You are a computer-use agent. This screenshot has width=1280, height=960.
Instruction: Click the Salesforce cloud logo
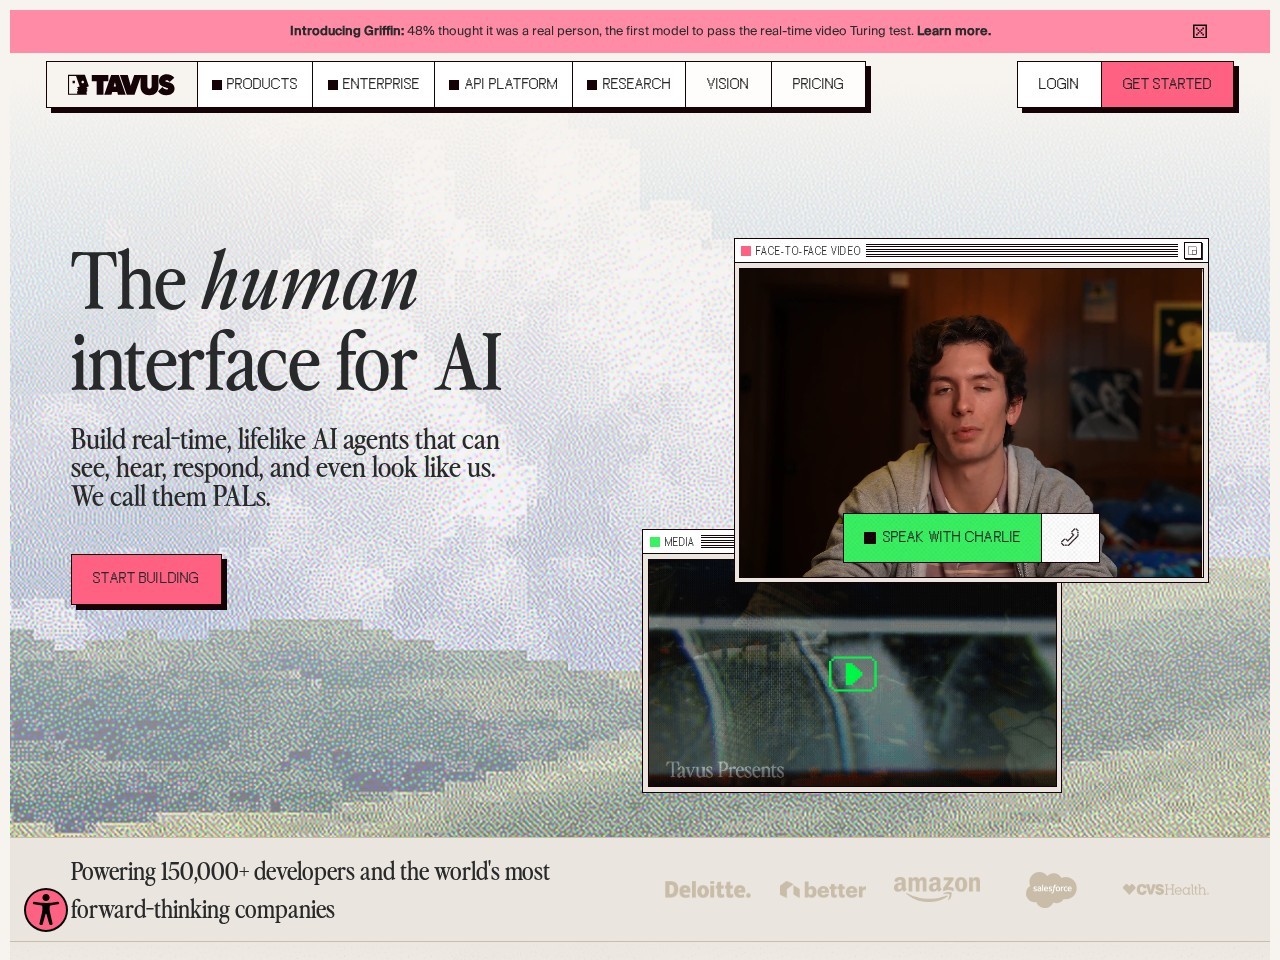tap(1051, 889)
